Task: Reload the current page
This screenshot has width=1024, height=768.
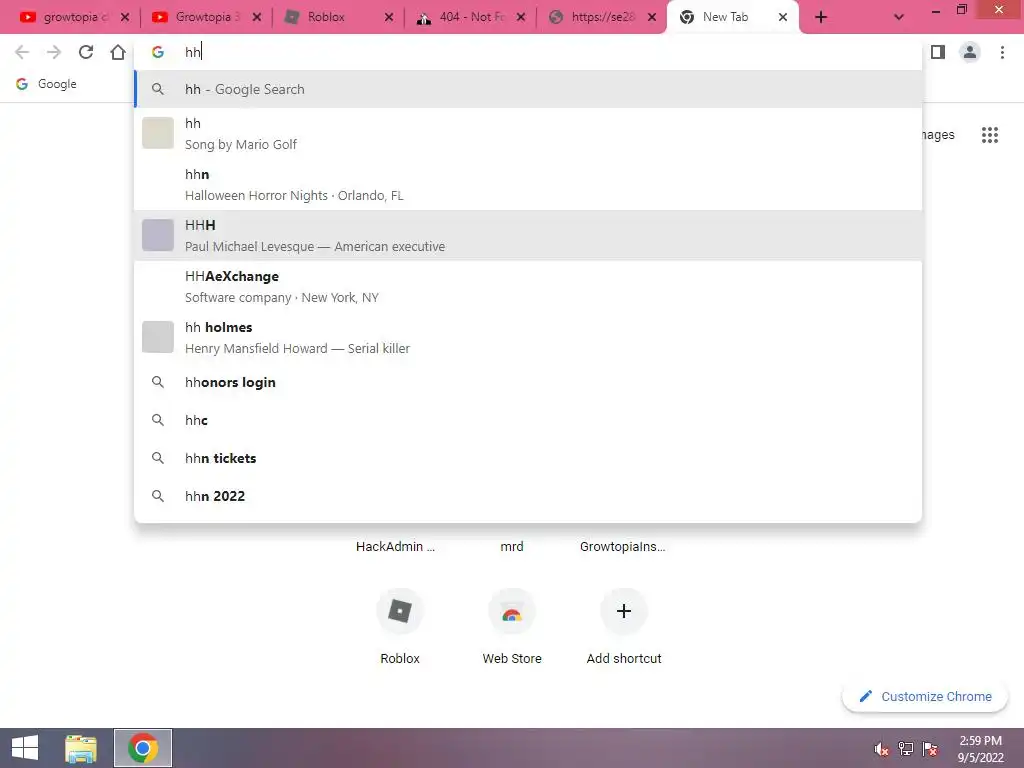Action: pyautogui.click(x=86, y=52)
